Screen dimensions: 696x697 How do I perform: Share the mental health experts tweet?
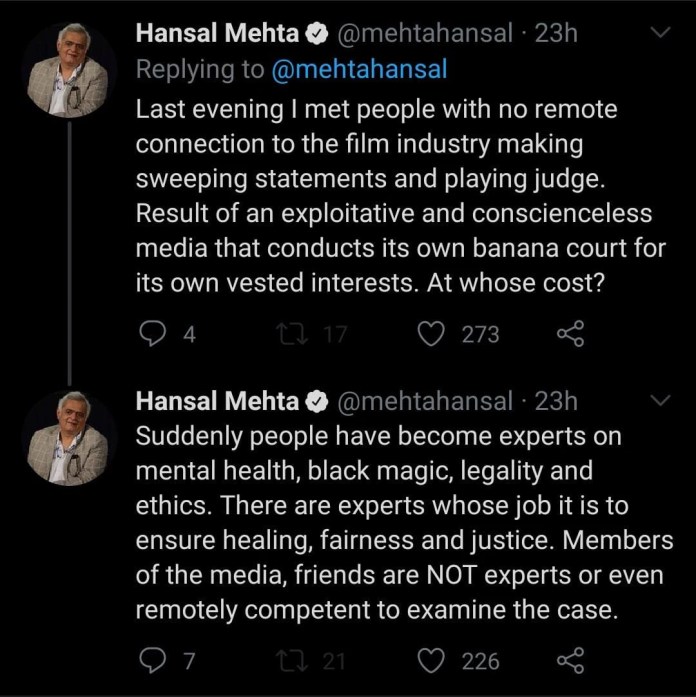pos(569,661)
